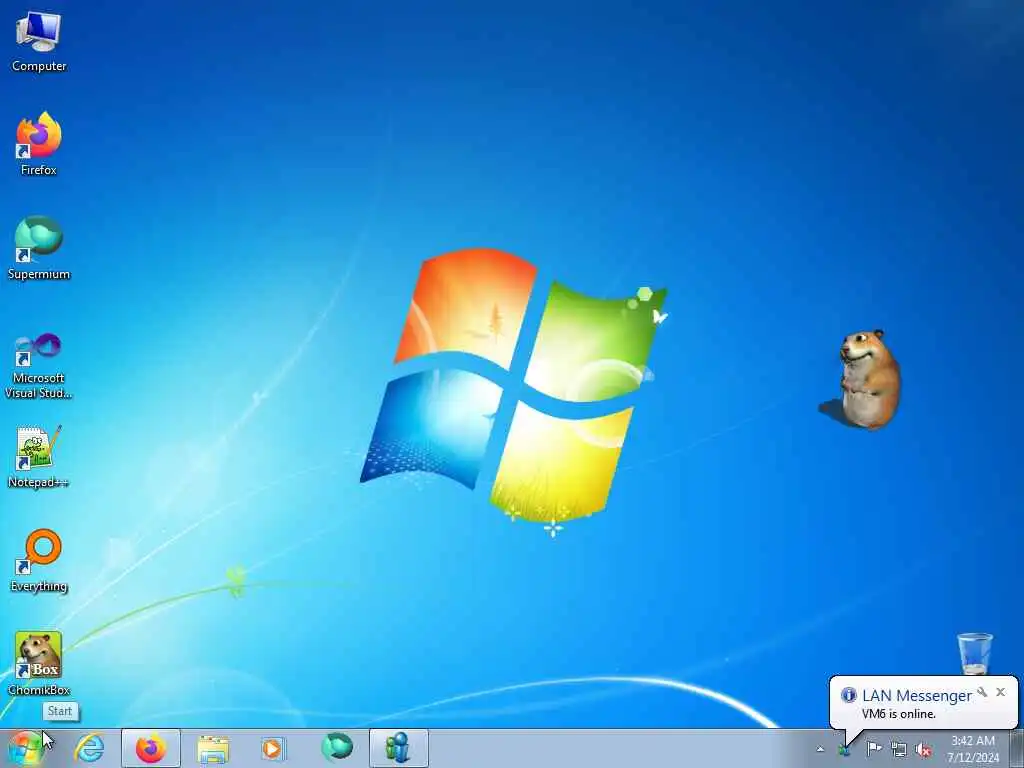The width and height of the screenshot is (1024, 768).
Task: Open the Action Center flag icon
Action: (x=874, y=749)
